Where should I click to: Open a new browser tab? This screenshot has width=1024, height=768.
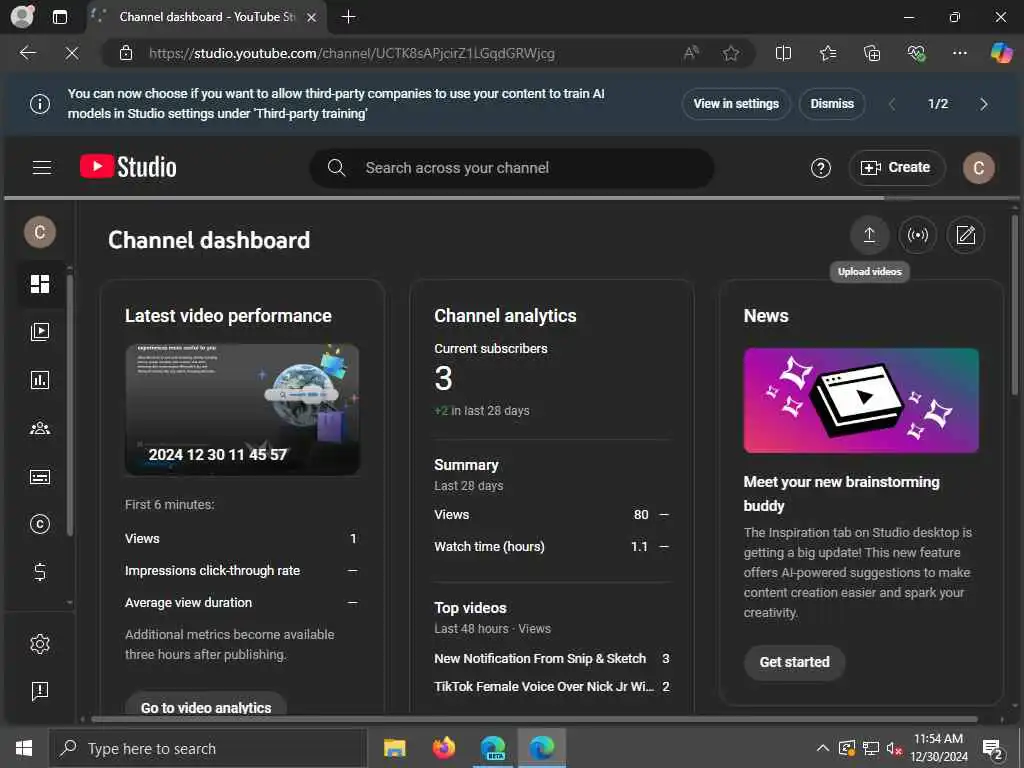(349, 17)
